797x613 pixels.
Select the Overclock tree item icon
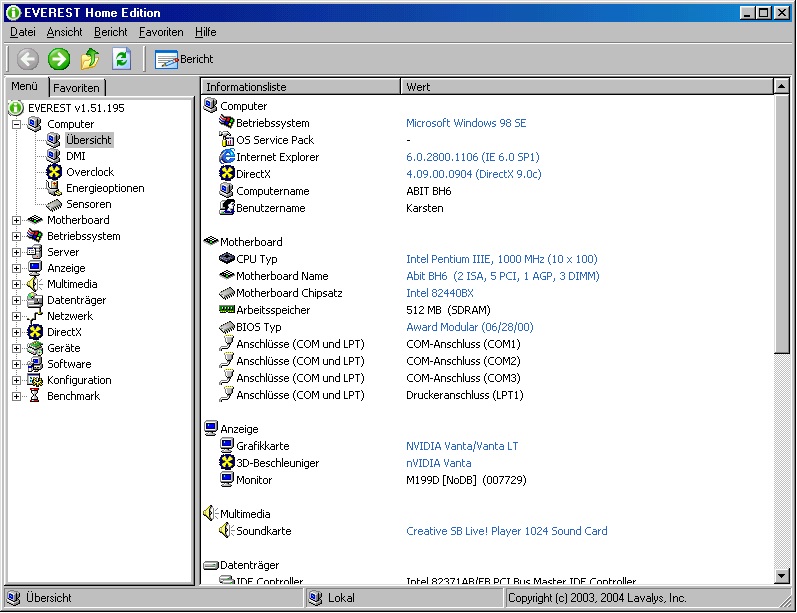54,172
